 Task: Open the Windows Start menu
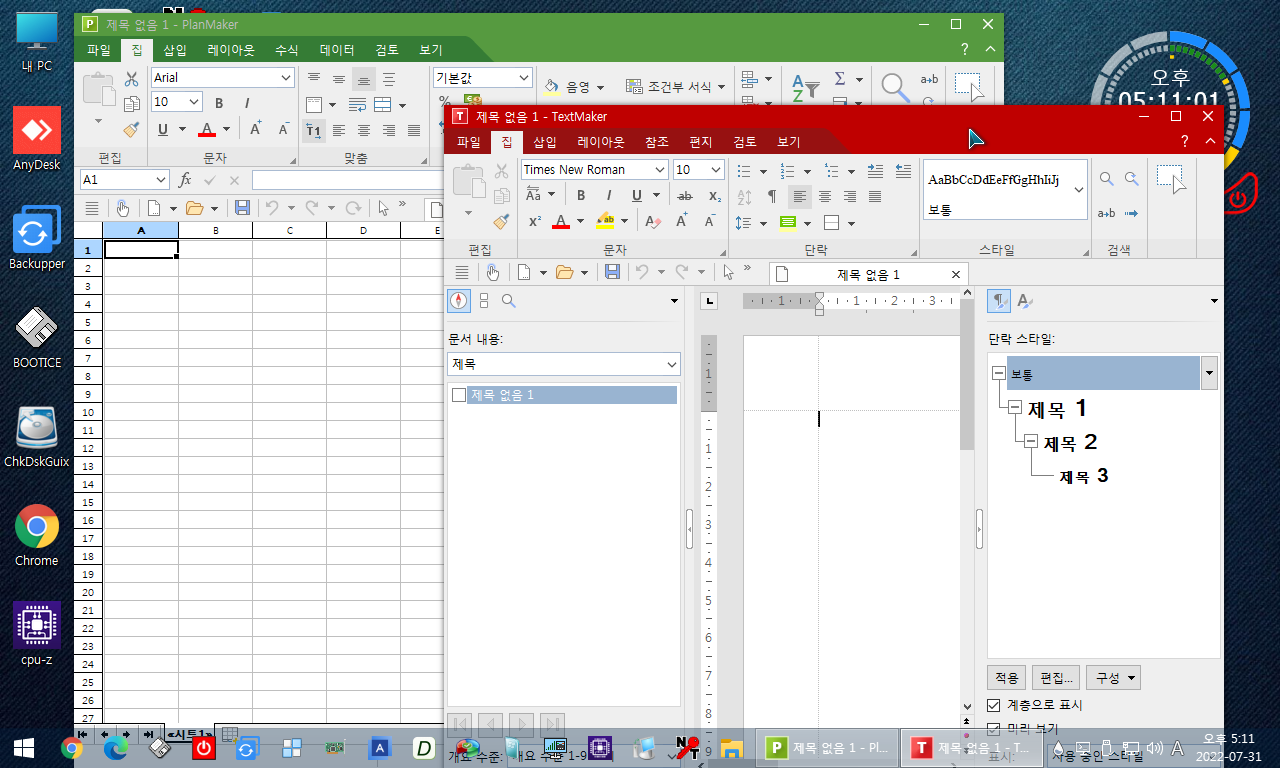click(24, 748)
